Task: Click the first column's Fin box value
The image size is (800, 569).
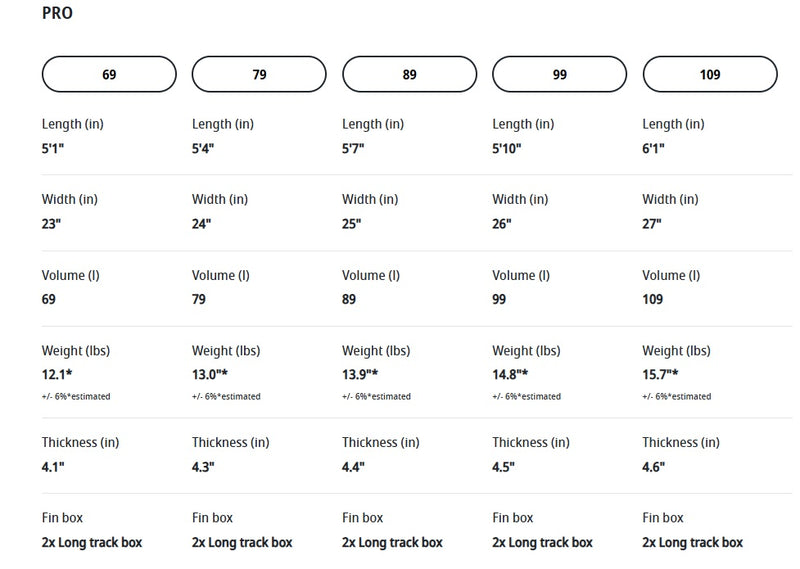Action: (x=92, y=542)
